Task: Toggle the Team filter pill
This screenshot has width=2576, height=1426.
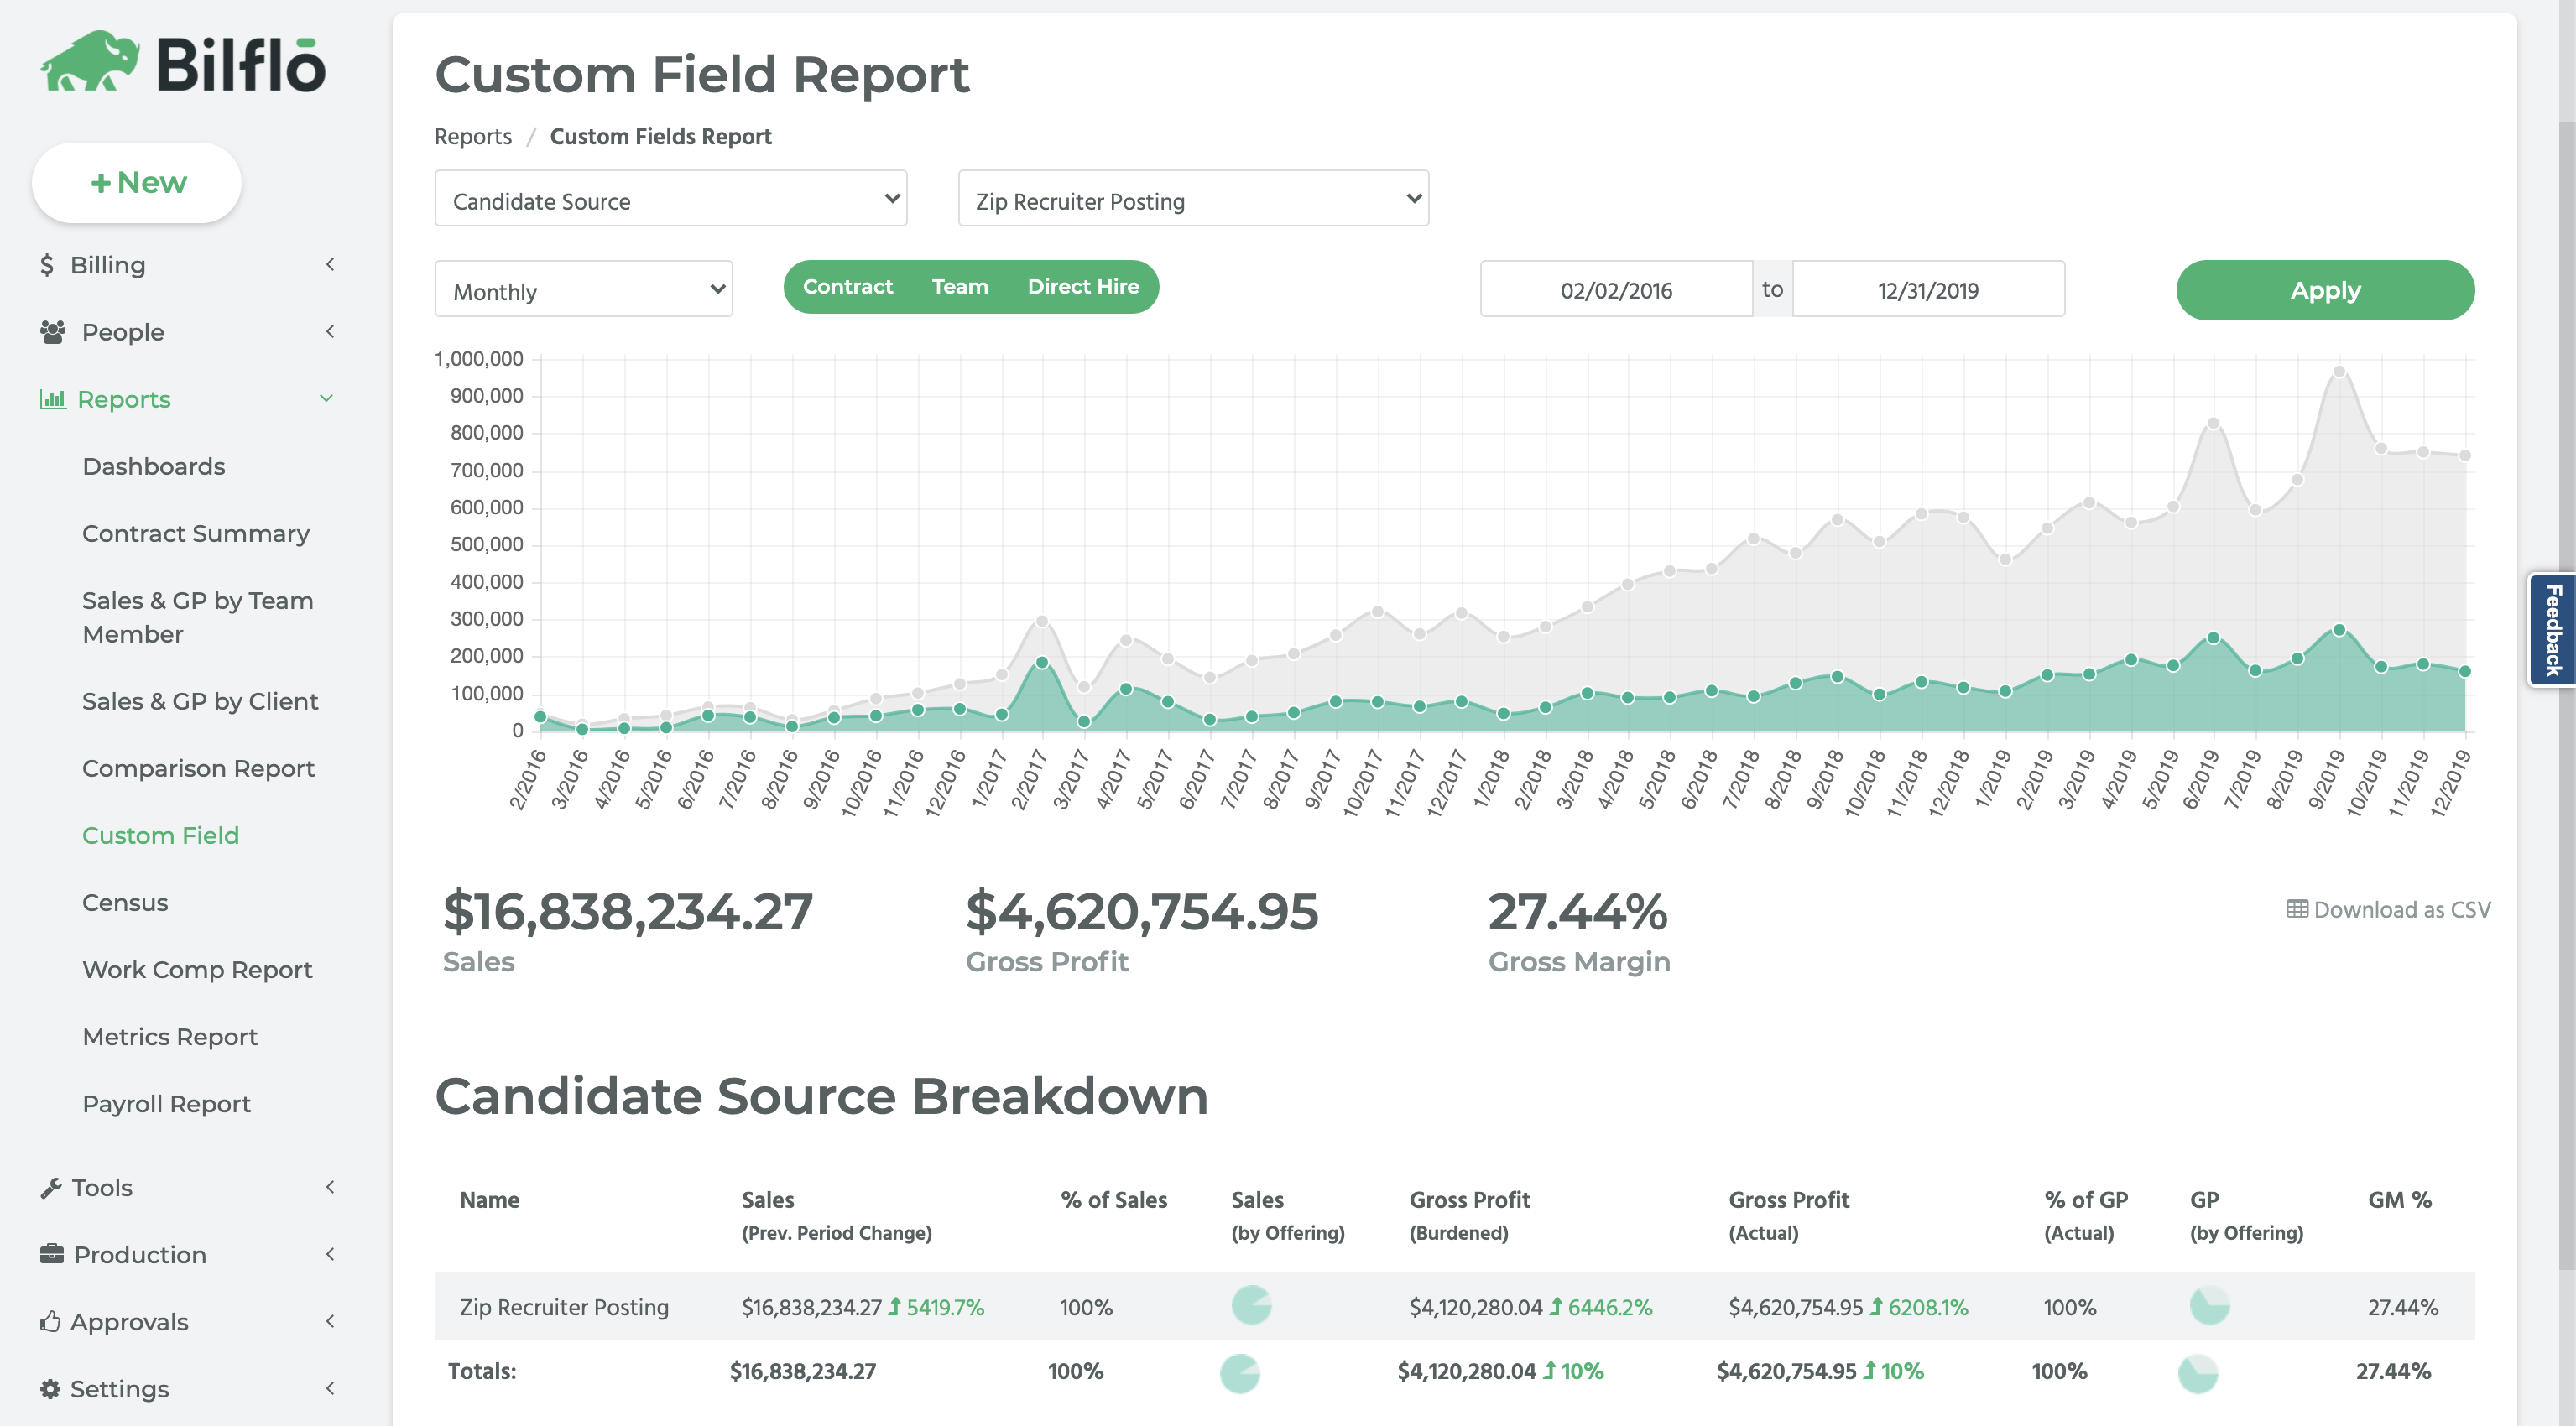Action: [959, 287]
